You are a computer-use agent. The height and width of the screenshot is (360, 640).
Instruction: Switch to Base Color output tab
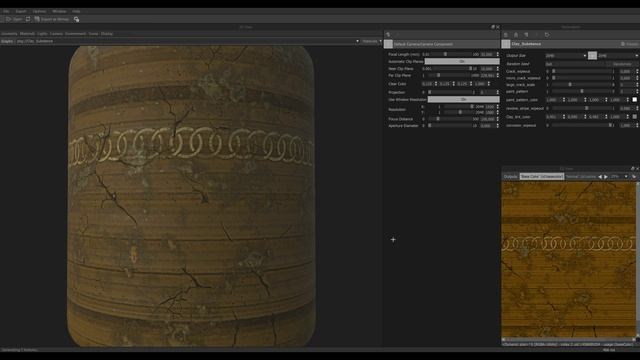[542, 177]
